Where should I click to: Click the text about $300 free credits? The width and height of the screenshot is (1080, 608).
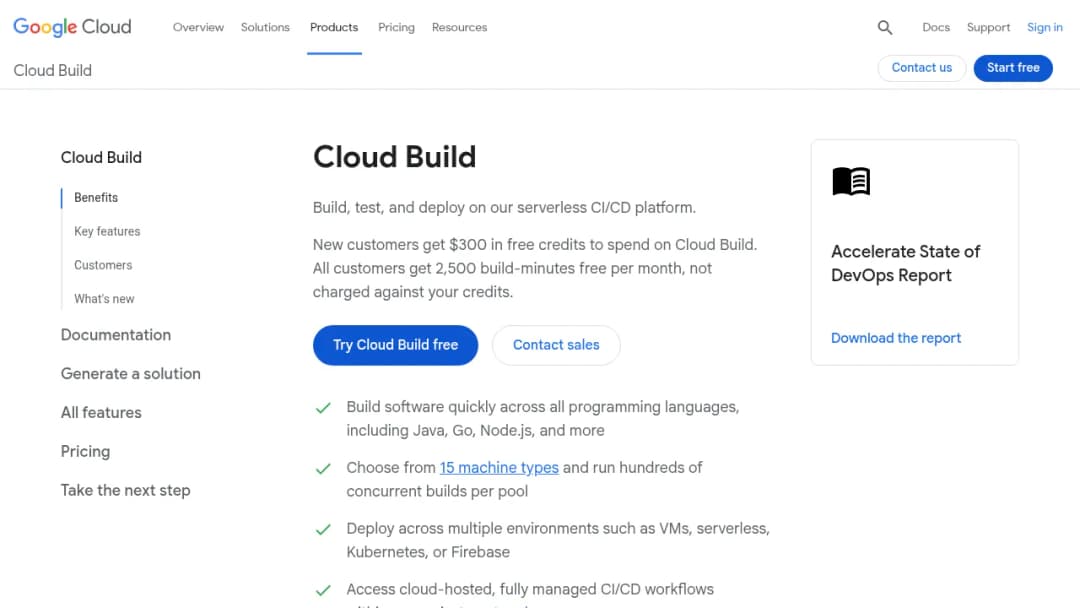[535, 269]
